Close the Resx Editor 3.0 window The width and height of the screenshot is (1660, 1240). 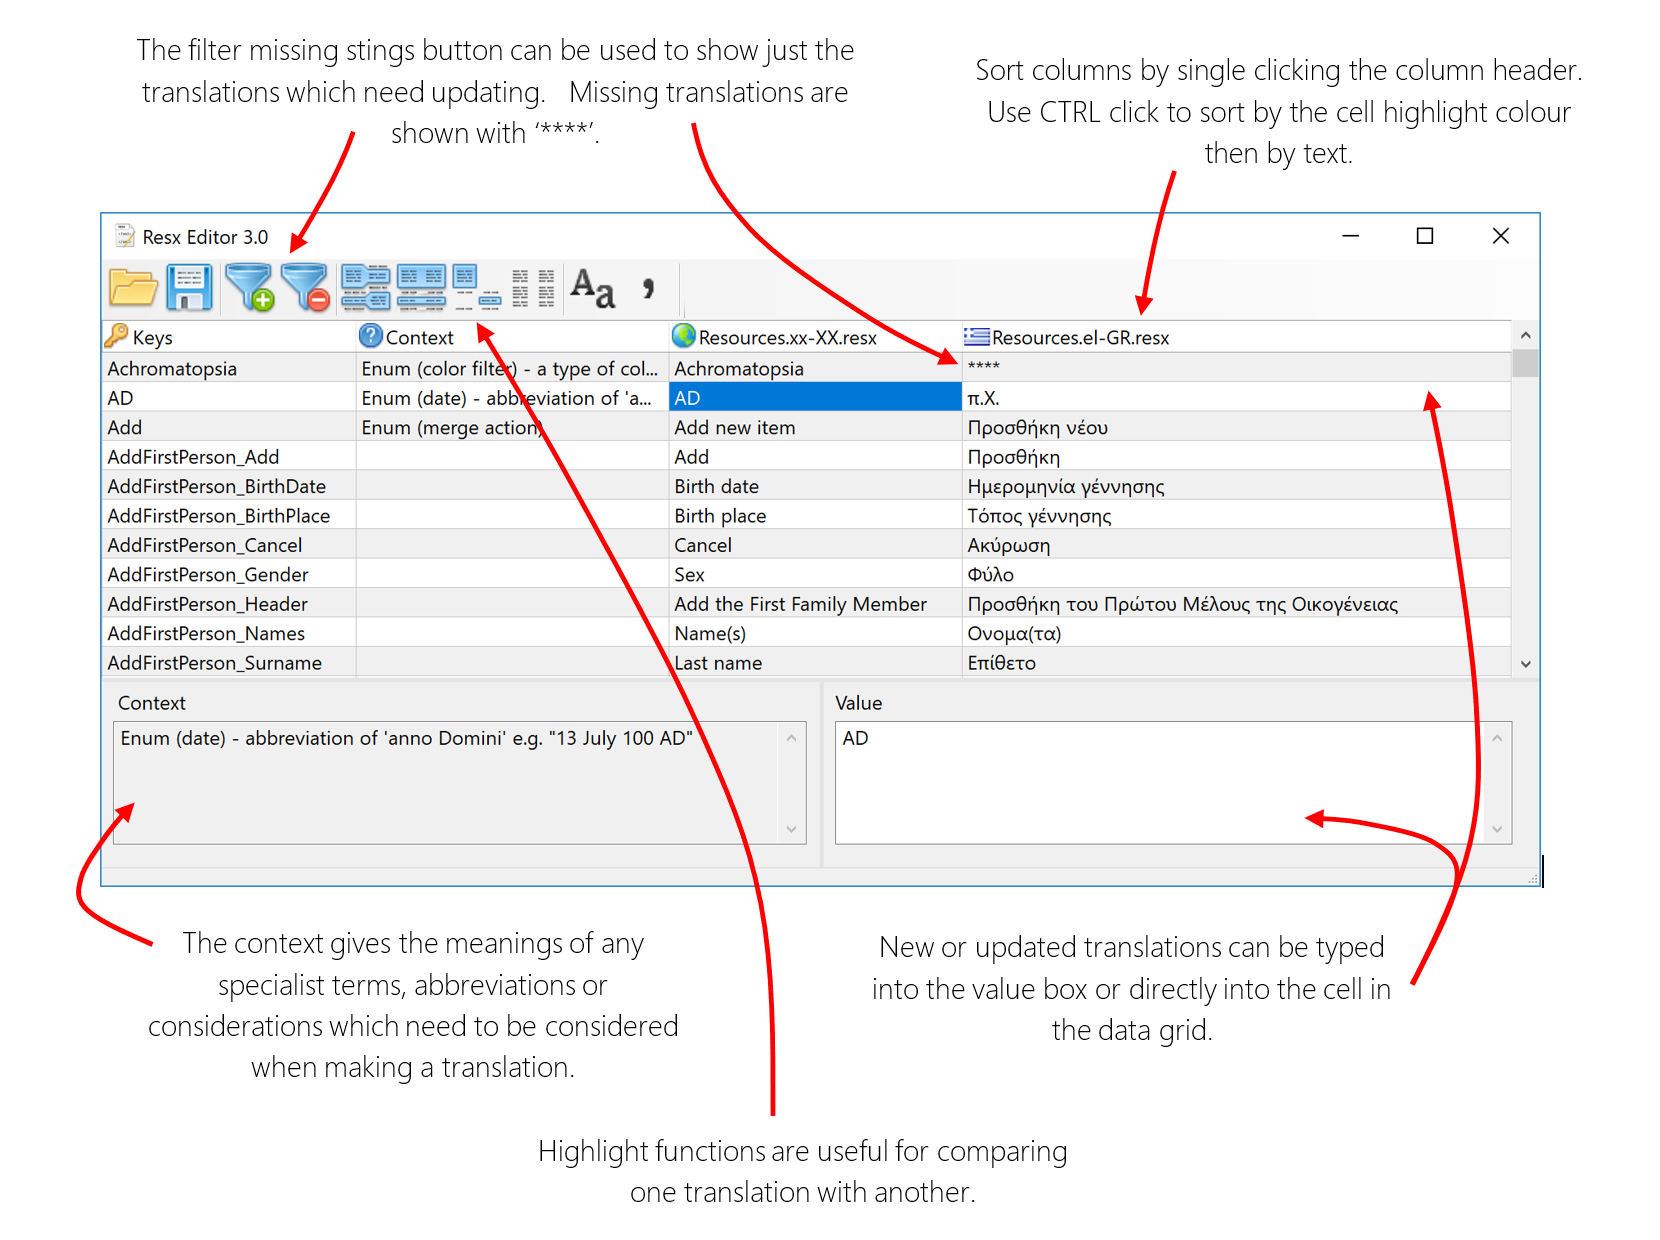click(1501, 236)
